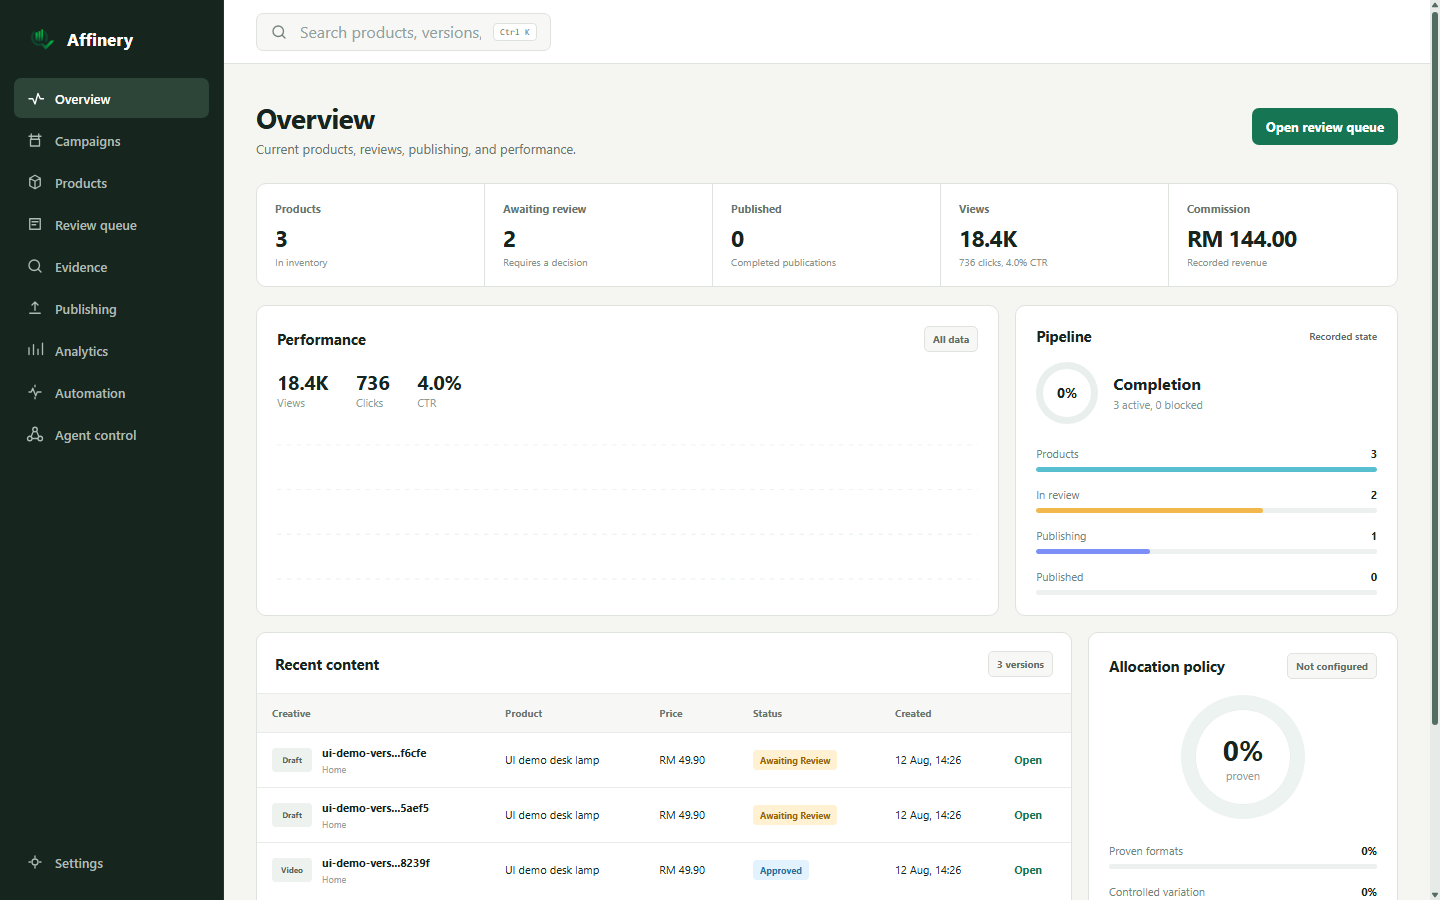Open the ui-demo-vers...8239f row link

coord(1028,870)
